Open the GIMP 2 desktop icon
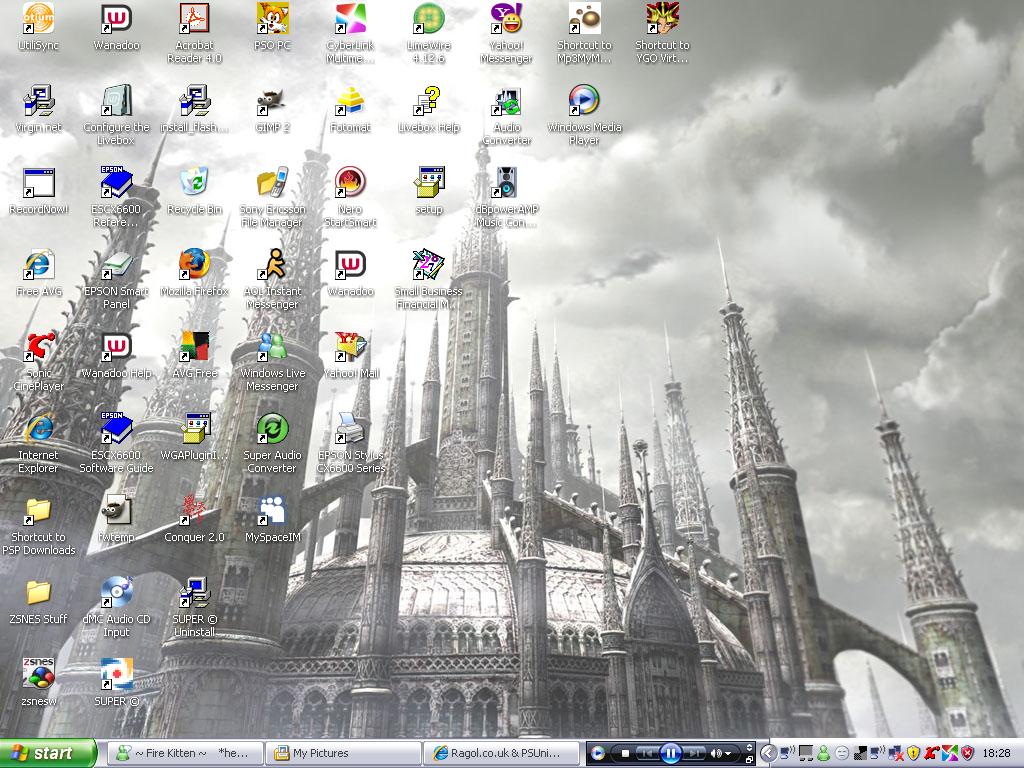The image size is (1024, 768). [272, 102]
